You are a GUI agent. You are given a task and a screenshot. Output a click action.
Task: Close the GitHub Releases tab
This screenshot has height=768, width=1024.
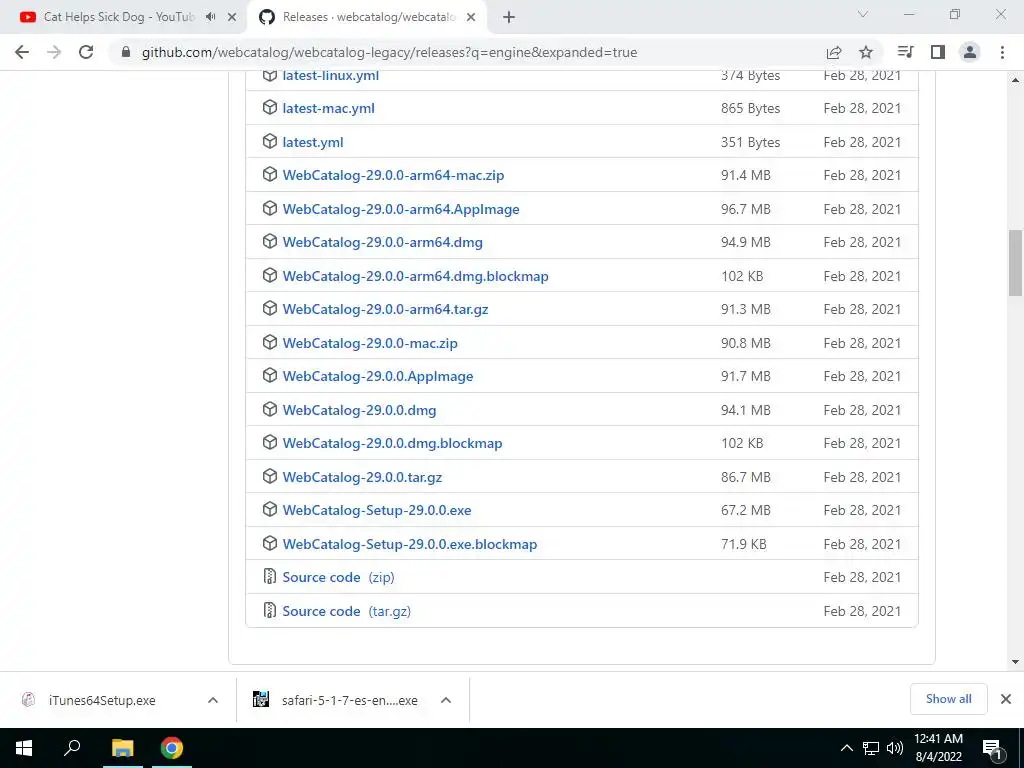tap(471, 18)
